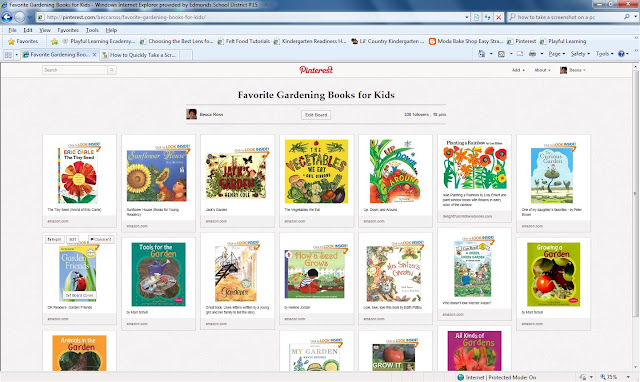Click the zoom magnifier icon in the status bar
This screenshot has height=382, width=640.
coord(603,377)
